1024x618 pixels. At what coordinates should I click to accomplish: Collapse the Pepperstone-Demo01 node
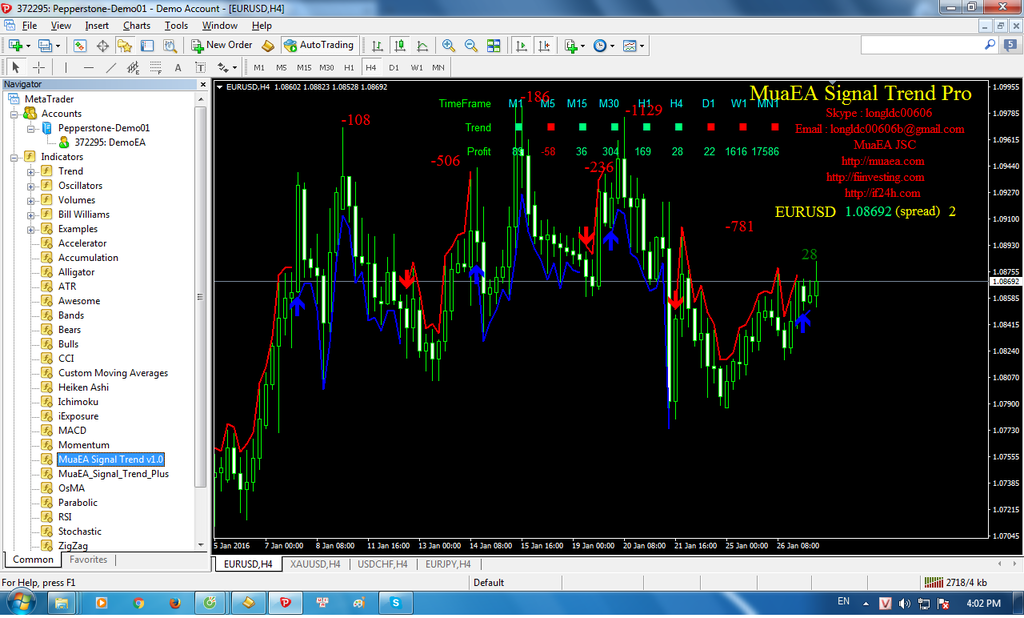[x=31, y=129]
